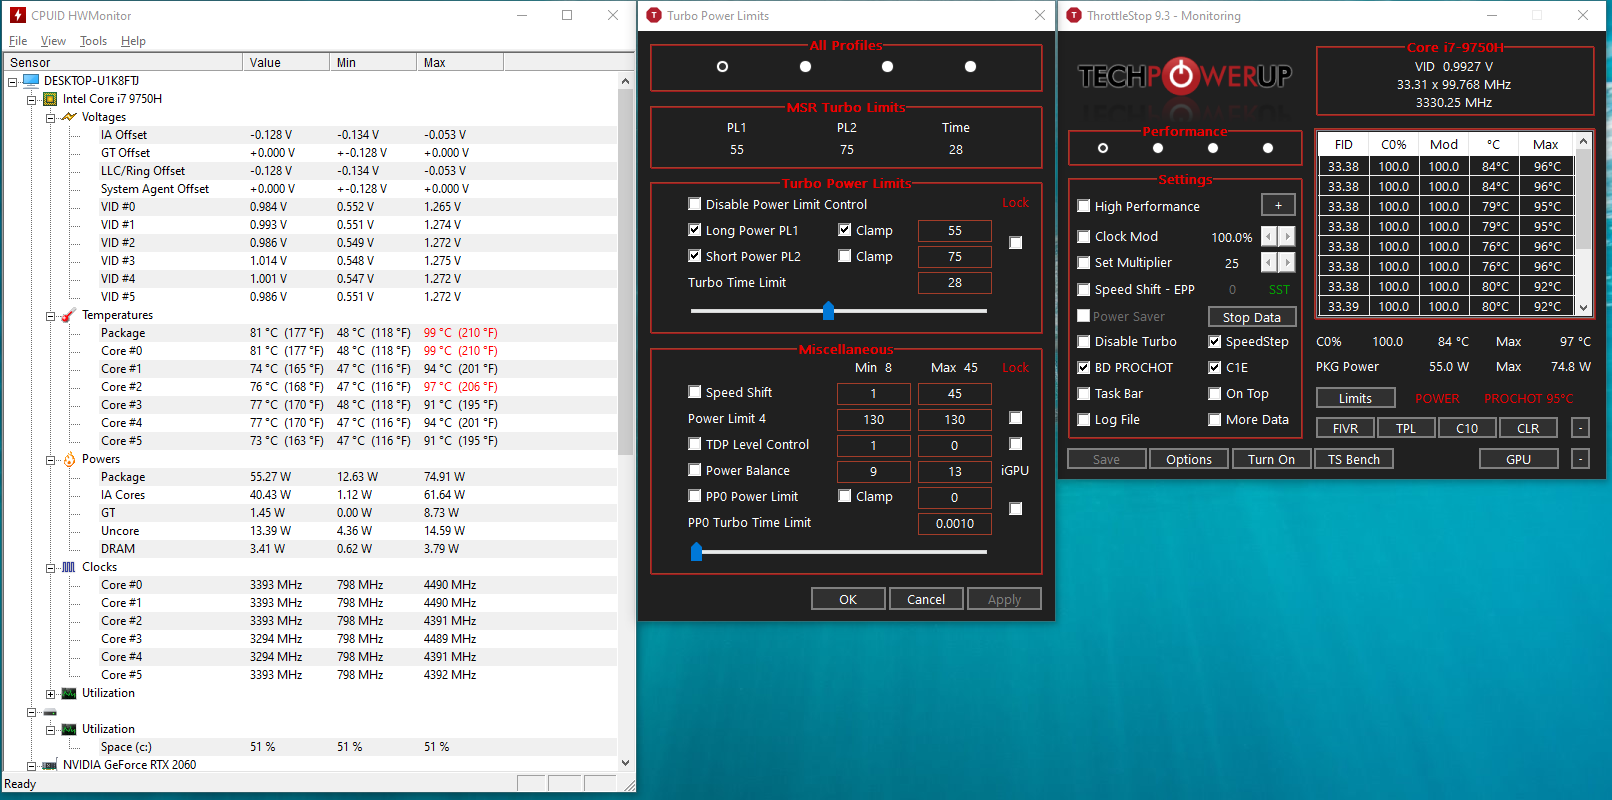
Task: Click the ThrottleStop title bar icon
Action: coord(1074,15)
